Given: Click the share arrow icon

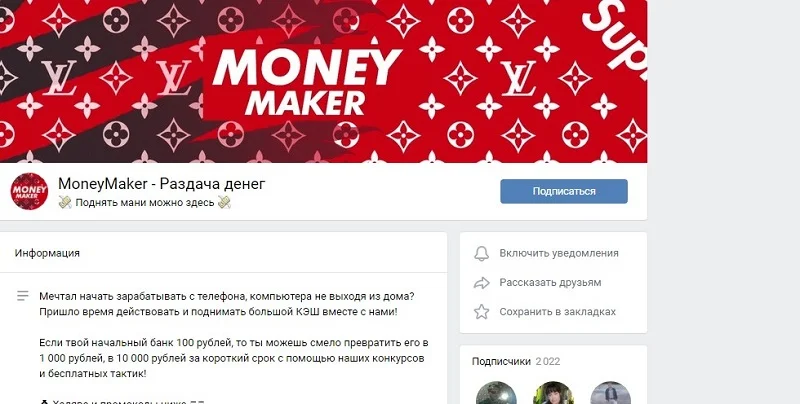Looking at the screenshot, I should (481, 283).
